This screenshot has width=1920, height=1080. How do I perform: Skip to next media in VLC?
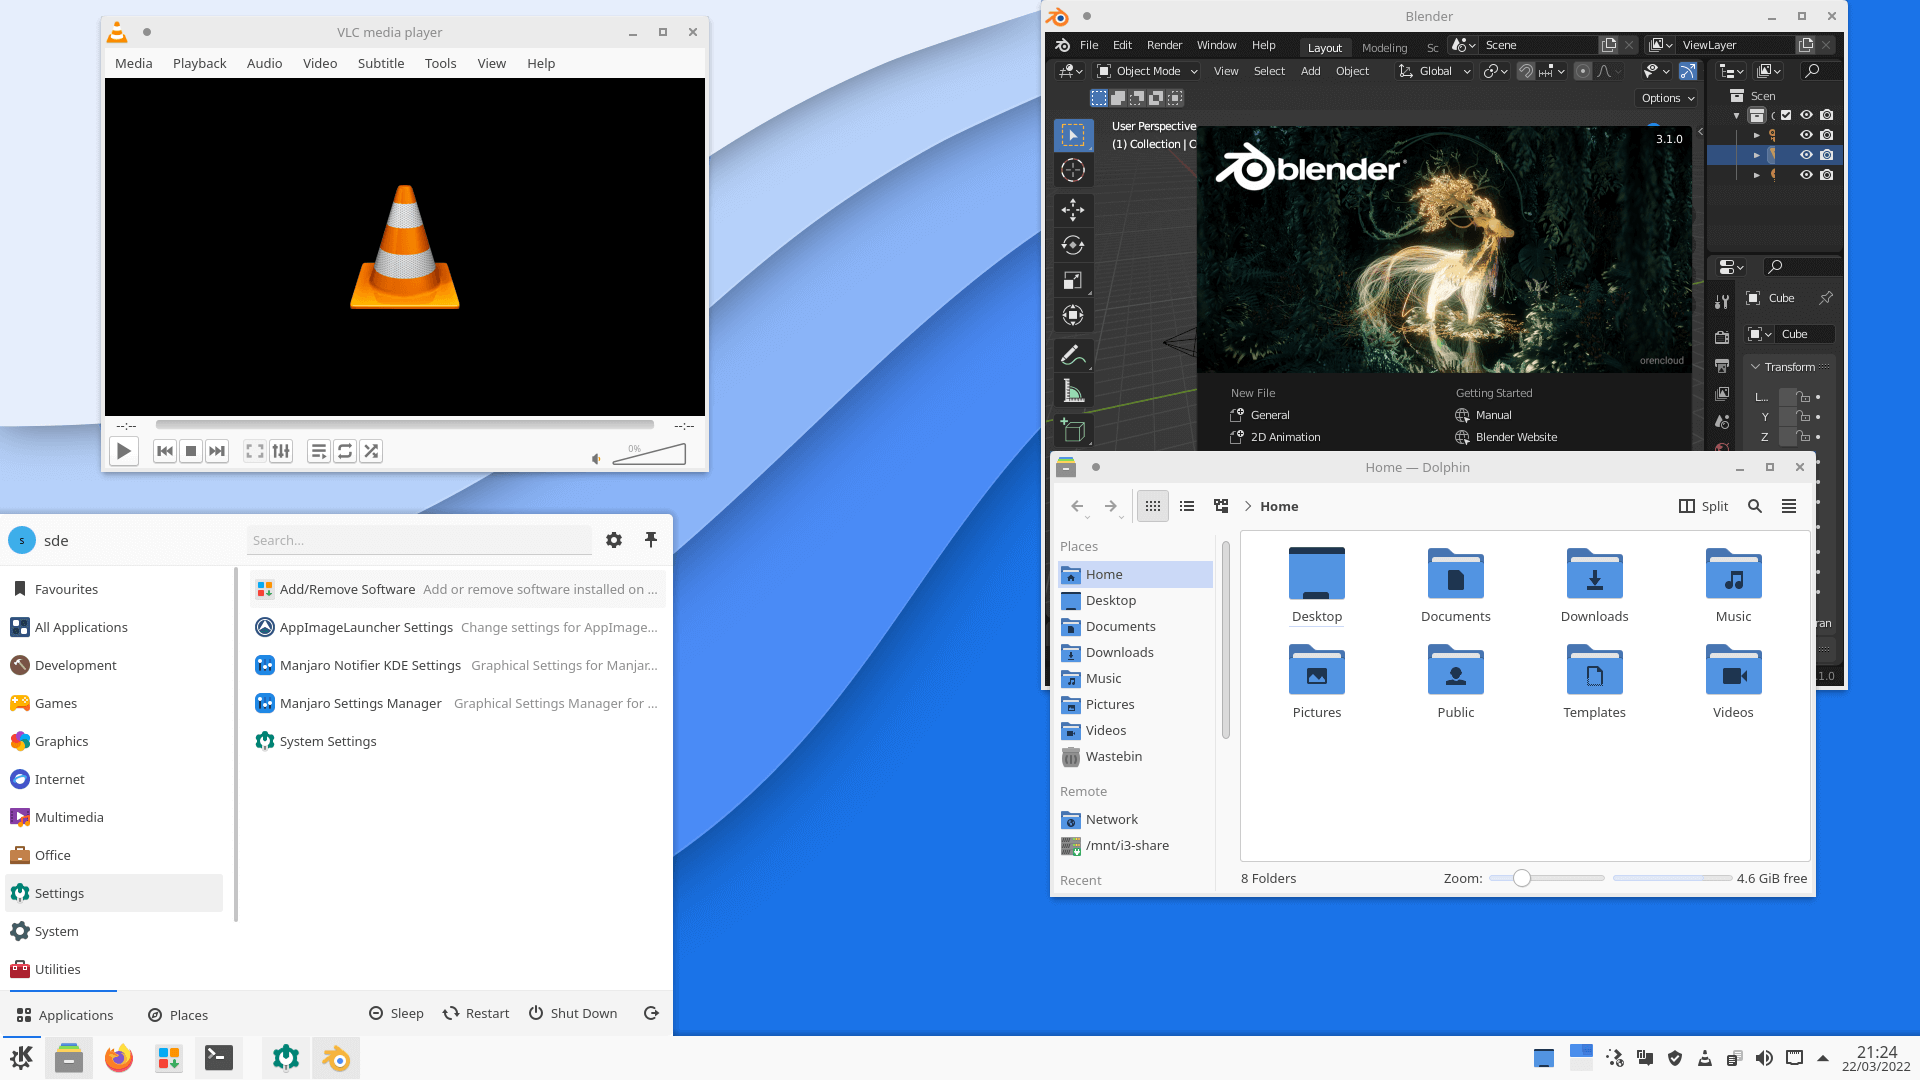coord(217,451)
